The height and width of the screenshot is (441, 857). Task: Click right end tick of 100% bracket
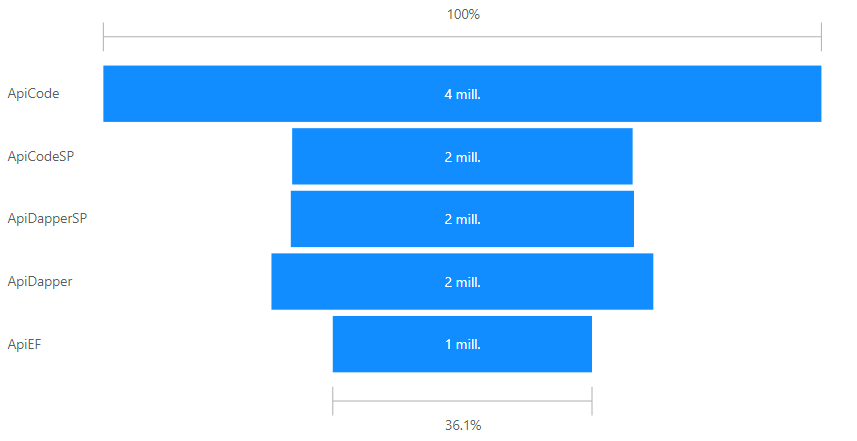[x=821, y=37]
